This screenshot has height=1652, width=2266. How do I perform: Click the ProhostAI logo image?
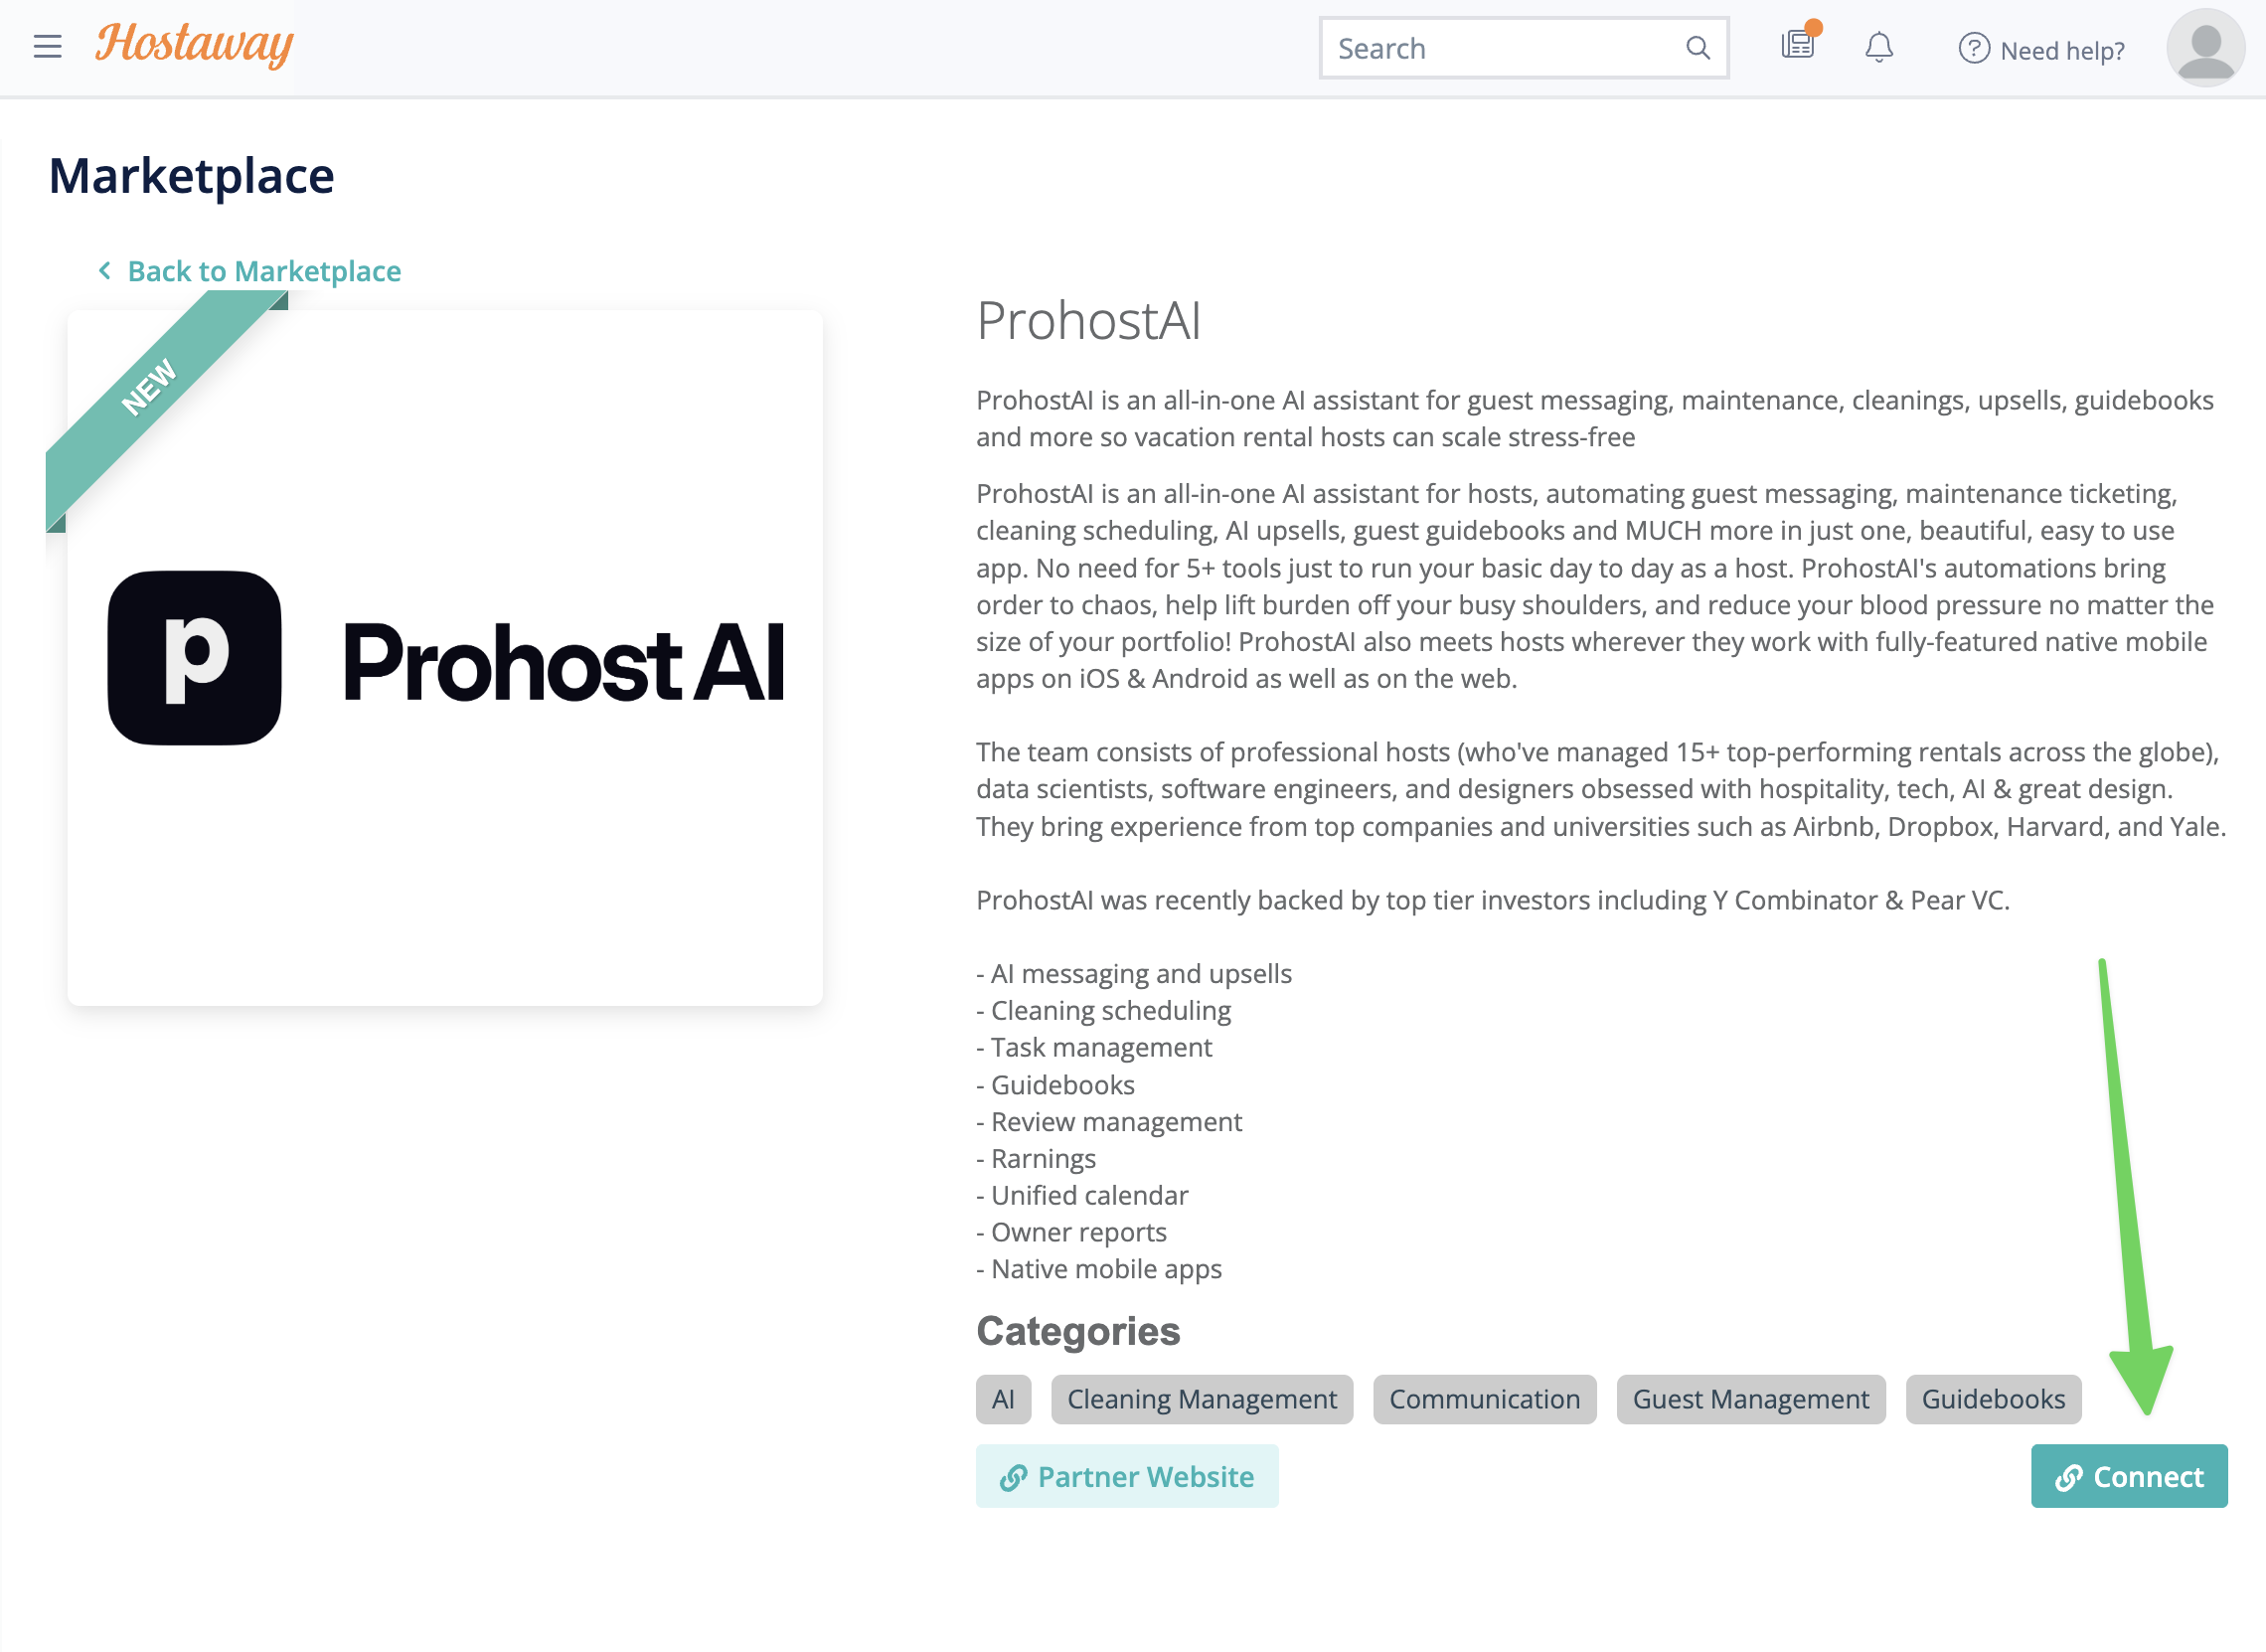[x=445, y=658]
